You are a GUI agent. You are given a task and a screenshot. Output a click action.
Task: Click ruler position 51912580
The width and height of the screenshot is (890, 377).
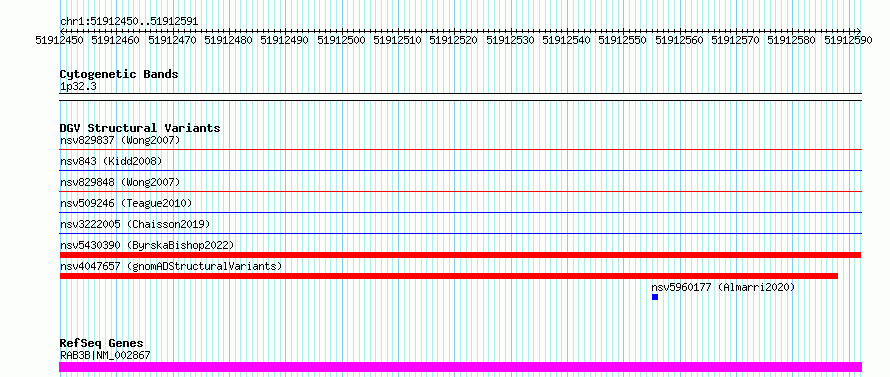coord(792,40)
